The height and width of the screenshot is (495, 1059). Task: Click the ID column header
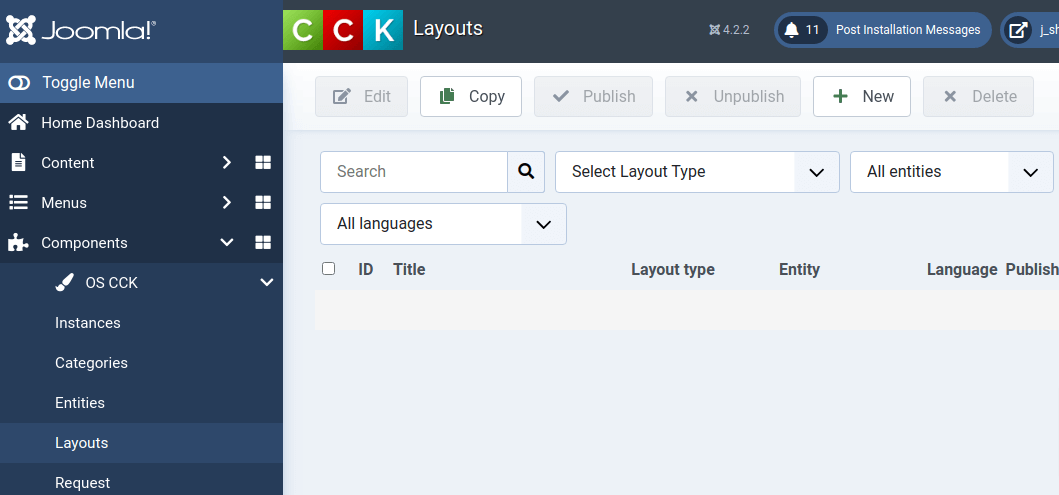[365, 269]
